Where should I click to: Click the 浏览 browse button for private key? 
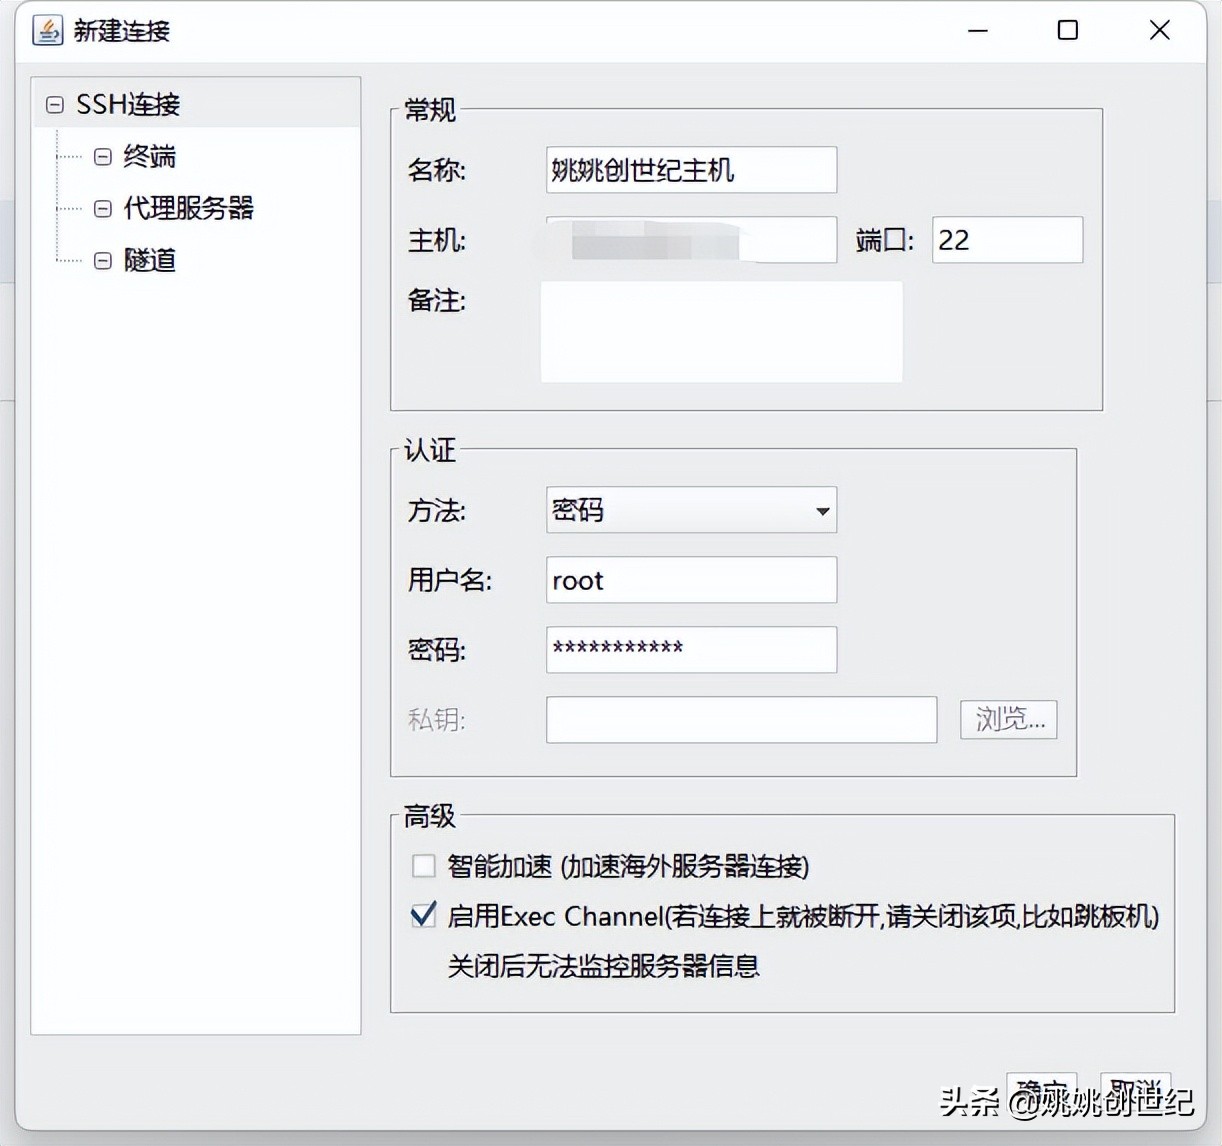(x=1008, y=719)
